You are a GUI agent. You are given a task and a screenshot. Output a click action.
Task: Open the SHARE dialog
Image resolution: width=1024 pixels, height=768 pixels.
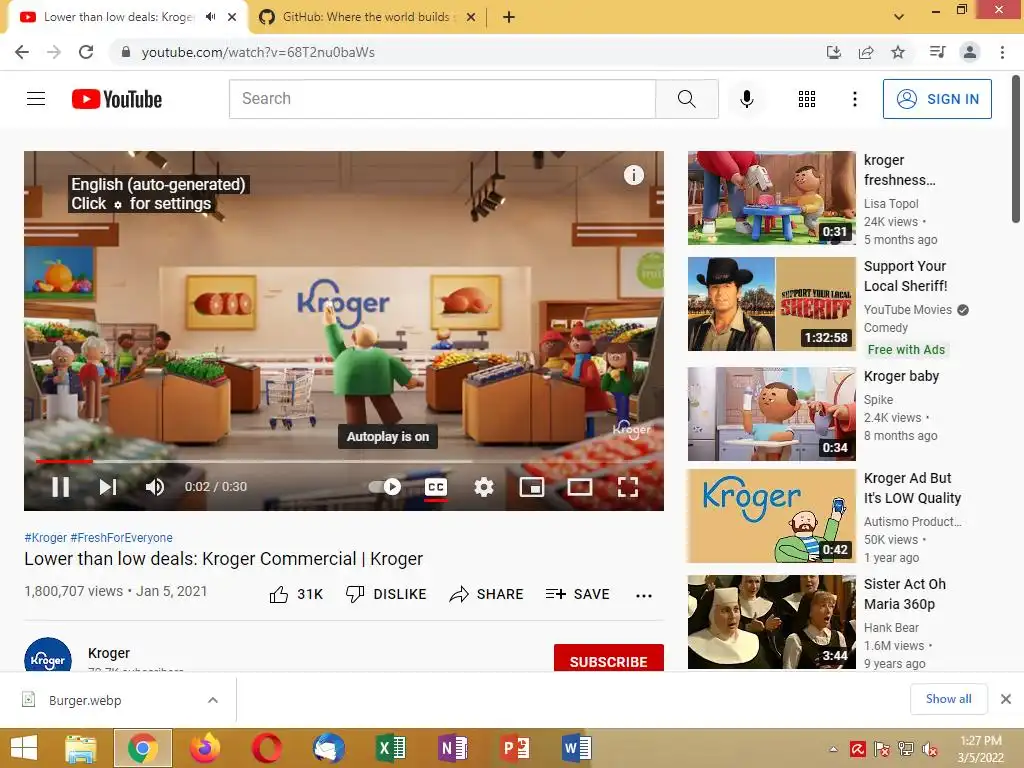tap(487, 594)
